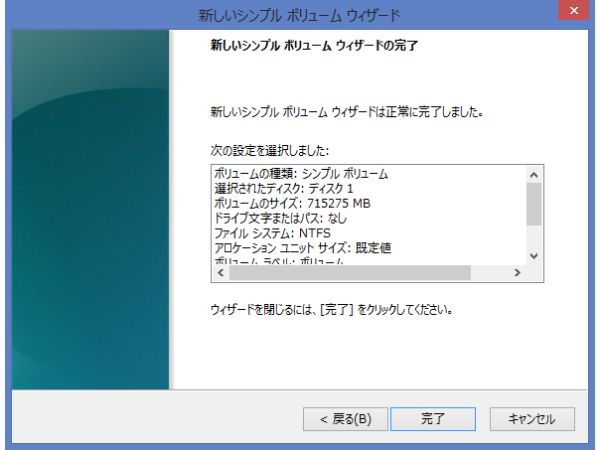Close the wizard window with X
The height and width of the screenshot is (450, 600).
pos(573,10)
